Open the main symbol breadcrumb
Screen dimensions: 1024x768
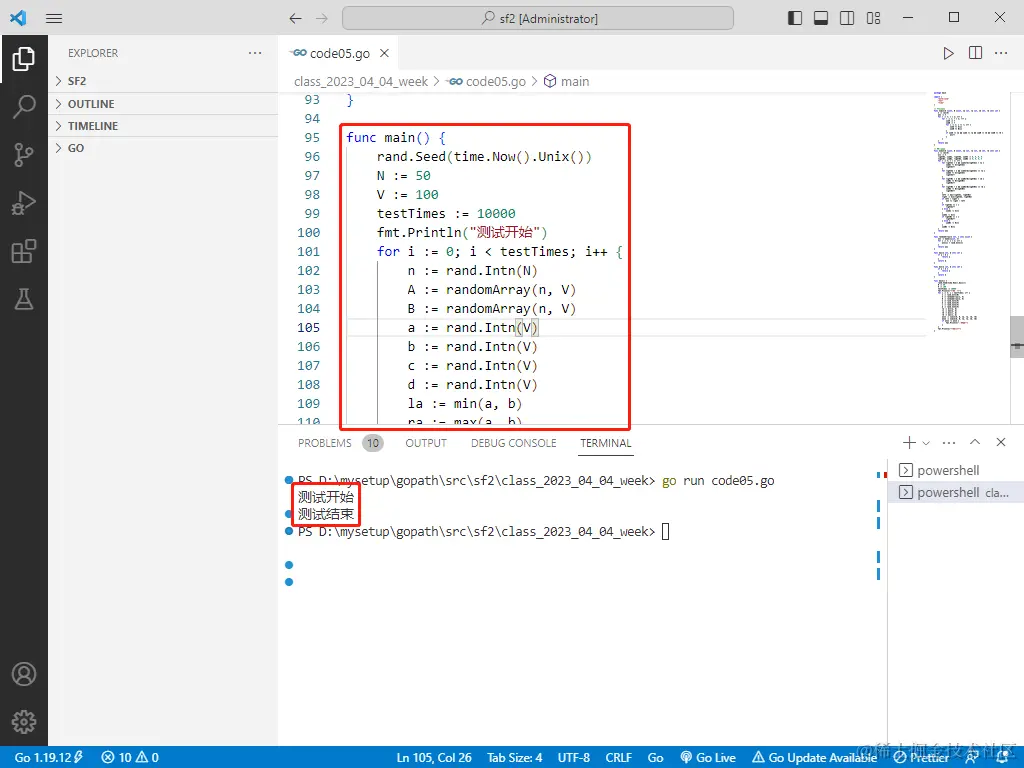(x=567, y=82)
